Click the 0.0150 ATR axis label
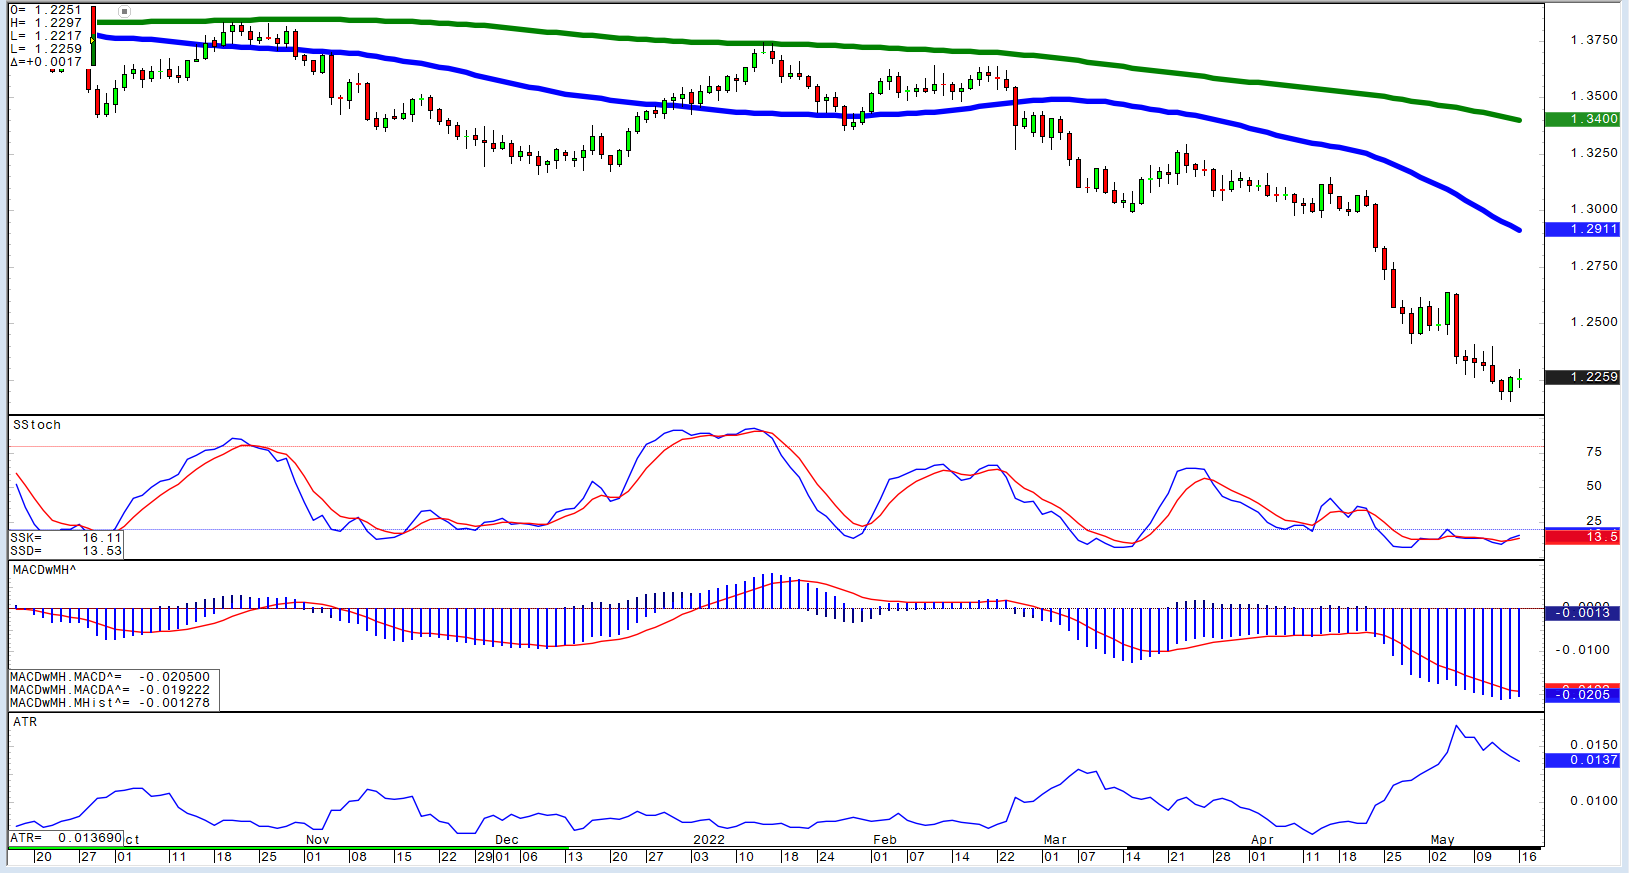Viewport: 1629px width, 873px height. coord(1594,745)
